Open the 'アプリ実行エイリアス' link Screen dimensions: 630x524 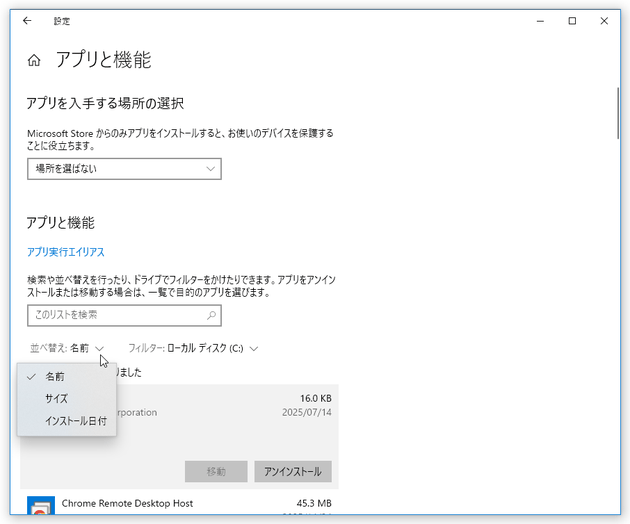[66, 252]
